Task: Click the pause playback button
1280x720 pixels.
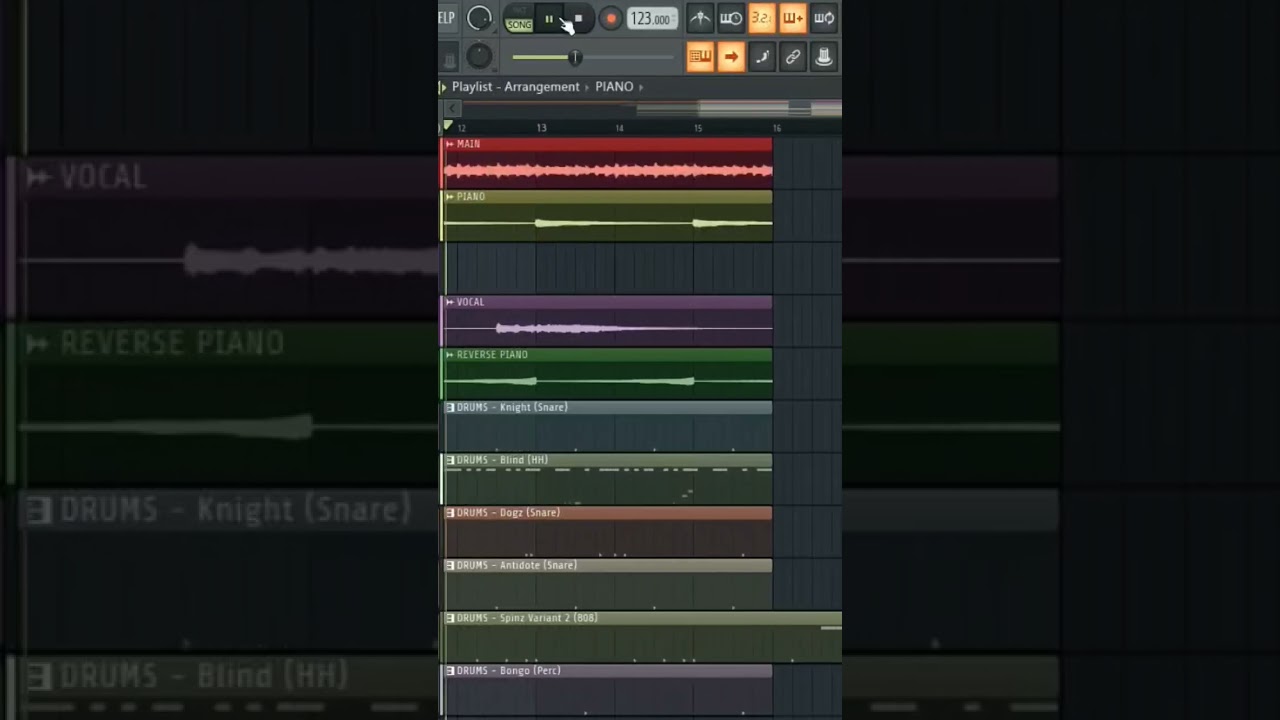Action: (548, 19)
